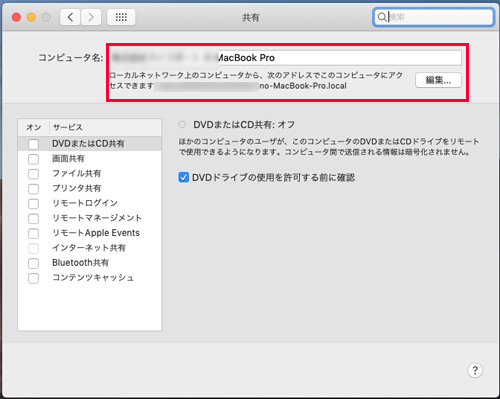Select the リモートログイン service row
The width and height of the screenshot is (500, 399).
point(90,203)
